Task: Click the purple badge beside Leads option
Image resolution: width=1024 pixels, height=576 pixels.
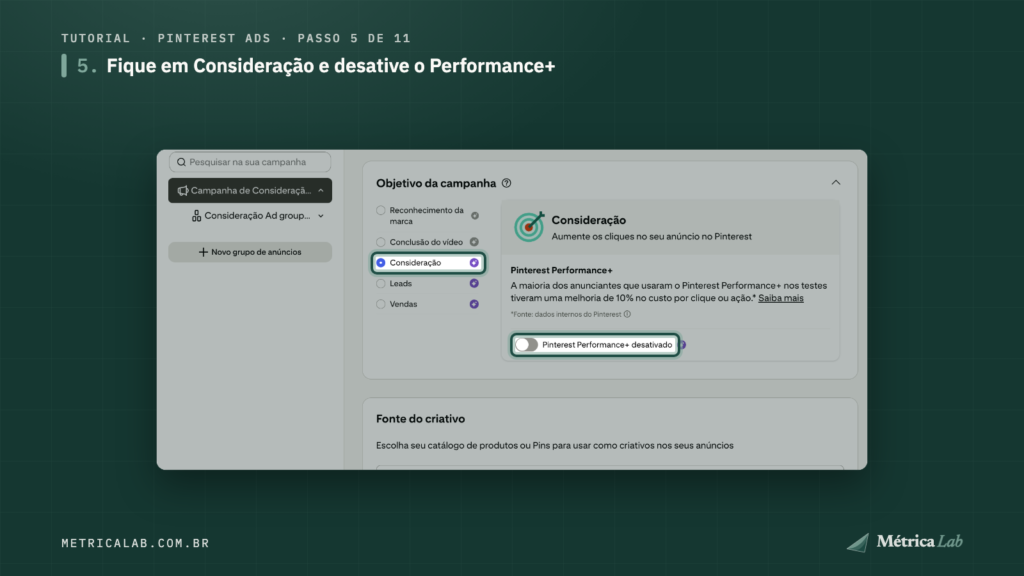Action: click(474, 283)
